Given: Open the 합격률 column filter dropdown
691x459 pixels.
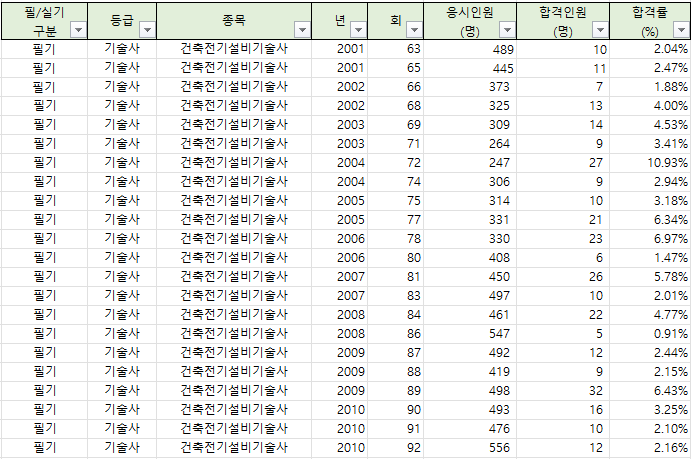Looking at the screenshot, I should click(681, 30).
